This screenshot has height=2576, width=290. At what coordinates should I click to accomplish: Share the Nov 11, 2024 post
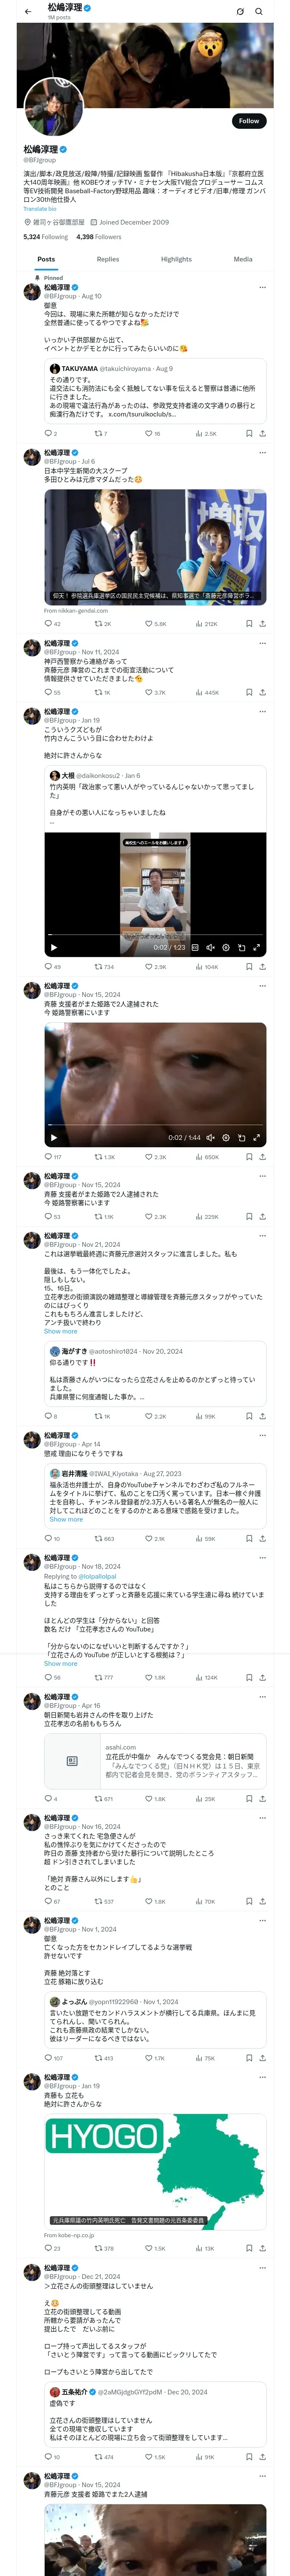point(262,692)
